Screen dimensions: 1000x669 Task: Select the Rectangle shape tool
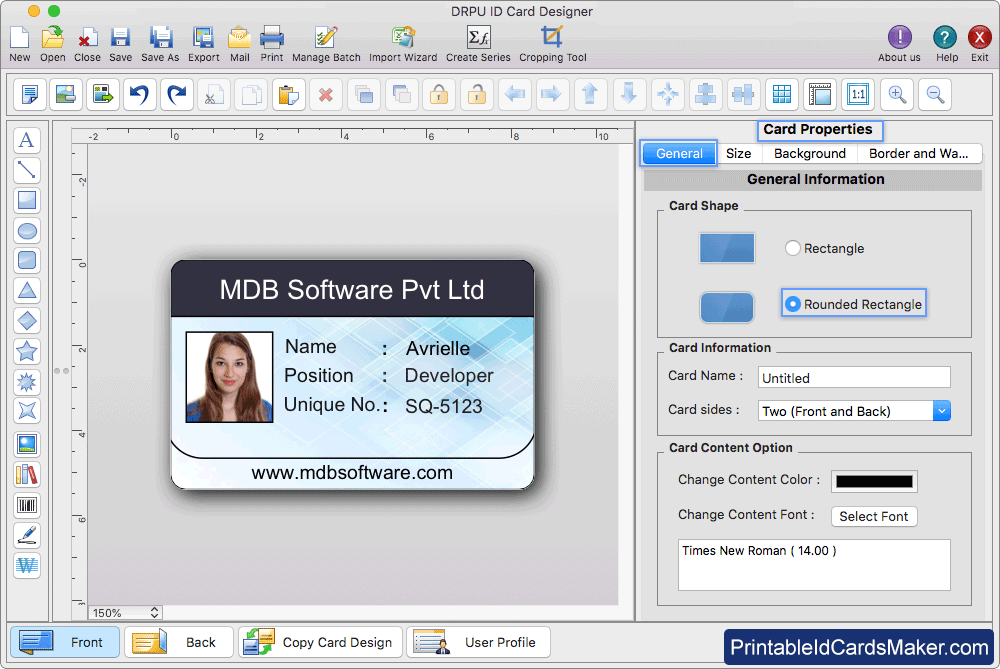[x=27, y=200]
